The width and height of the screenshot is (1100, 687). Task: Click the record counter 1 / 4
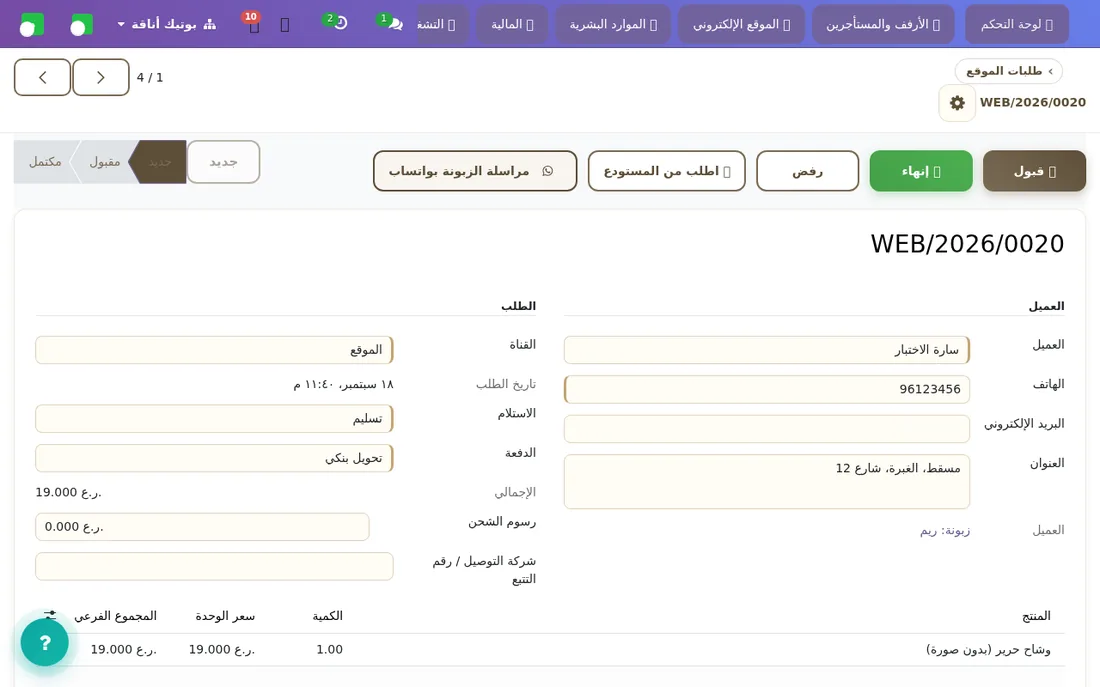[150, 77]
